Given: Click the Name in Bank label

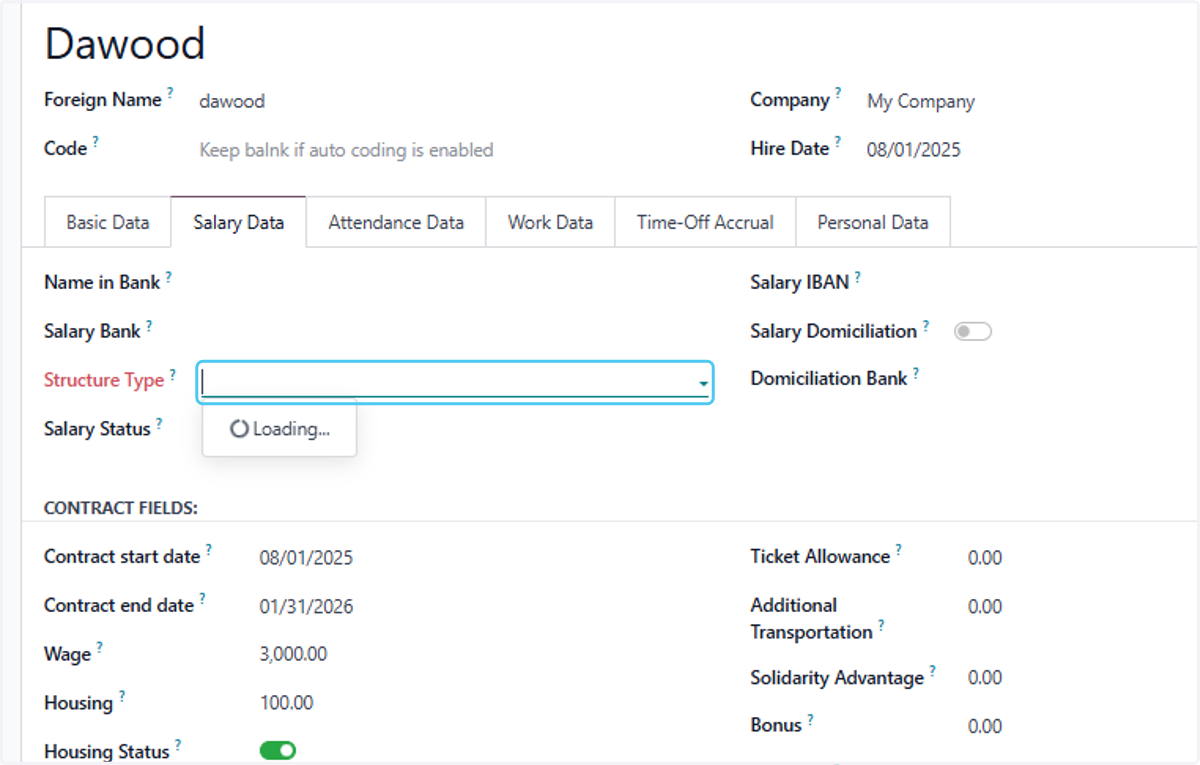Looking at the screenshot, I should (102, 283).
